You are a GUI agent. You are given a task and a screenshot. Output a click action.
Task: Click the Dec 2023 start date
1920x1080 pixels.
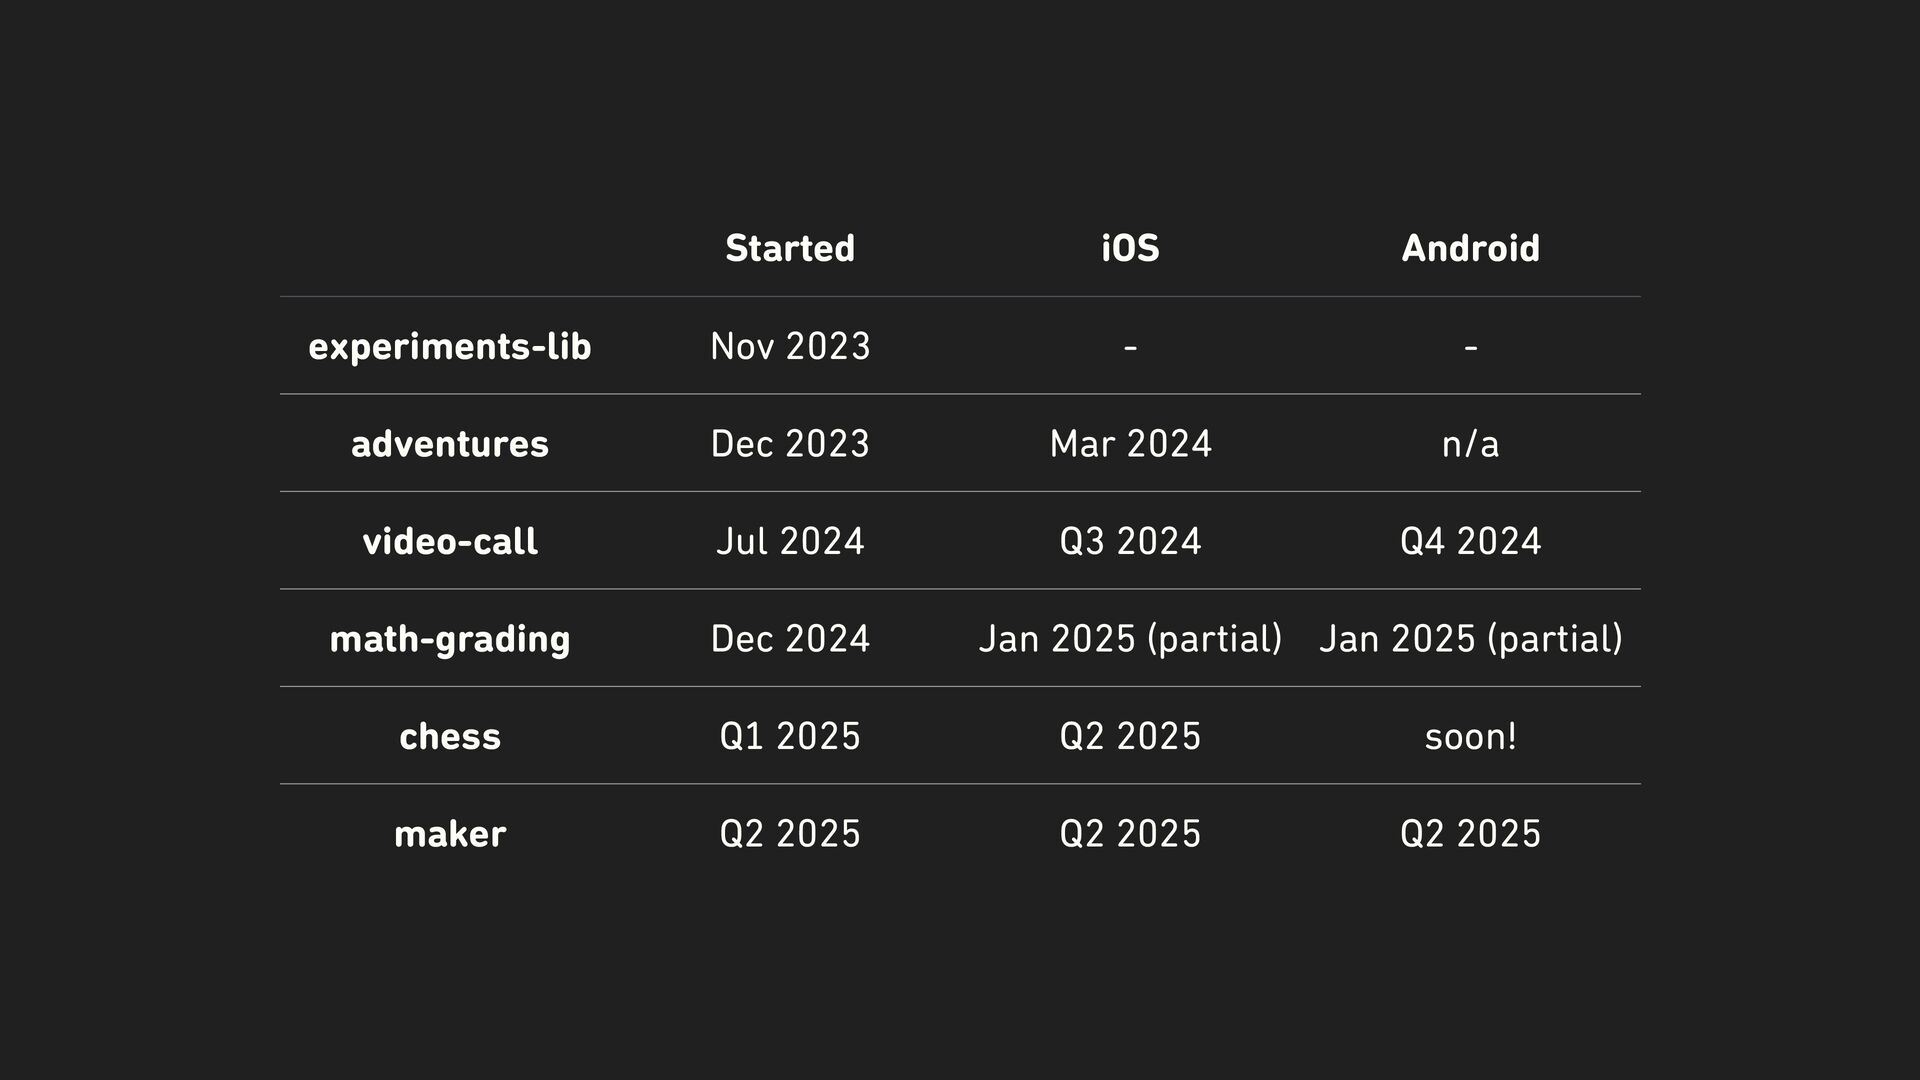coord(790,443)
